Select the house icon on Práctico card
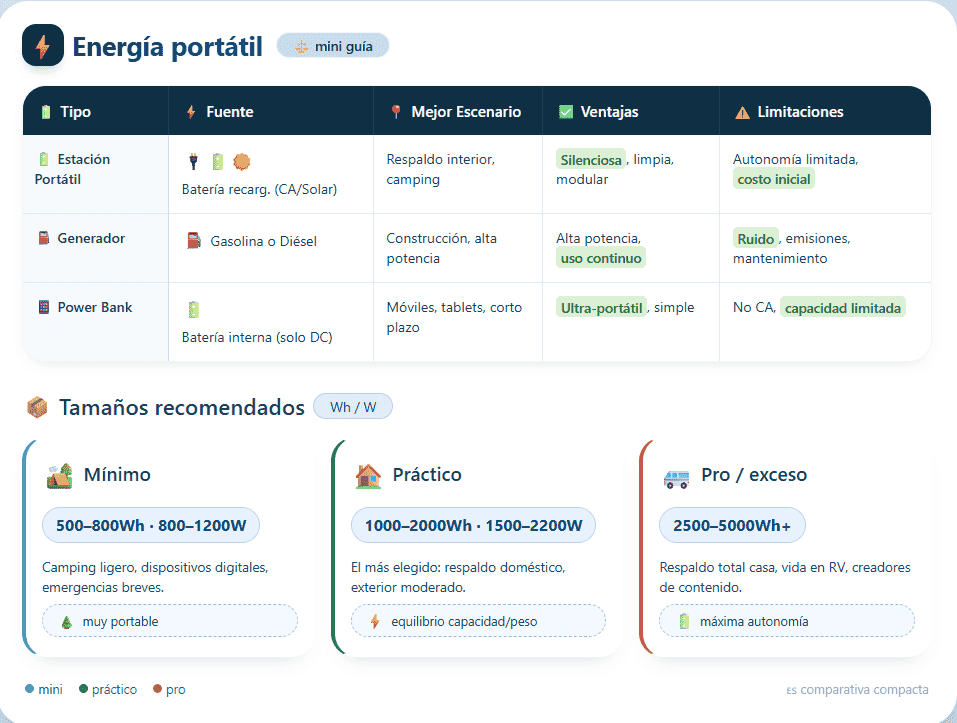 click(x=367, y=474)
